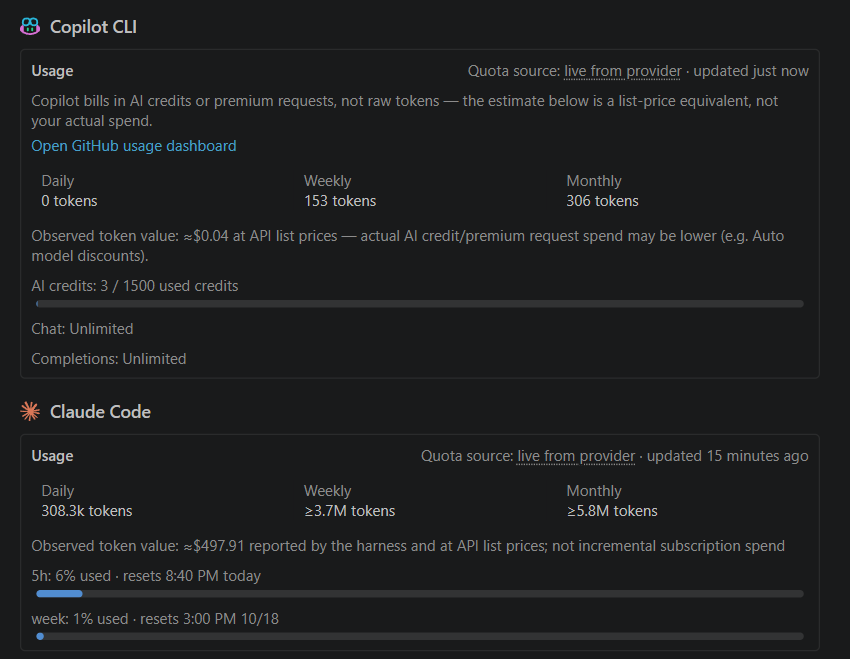Click Copilot's 'live from provider' quota source

tap(622, 71)
